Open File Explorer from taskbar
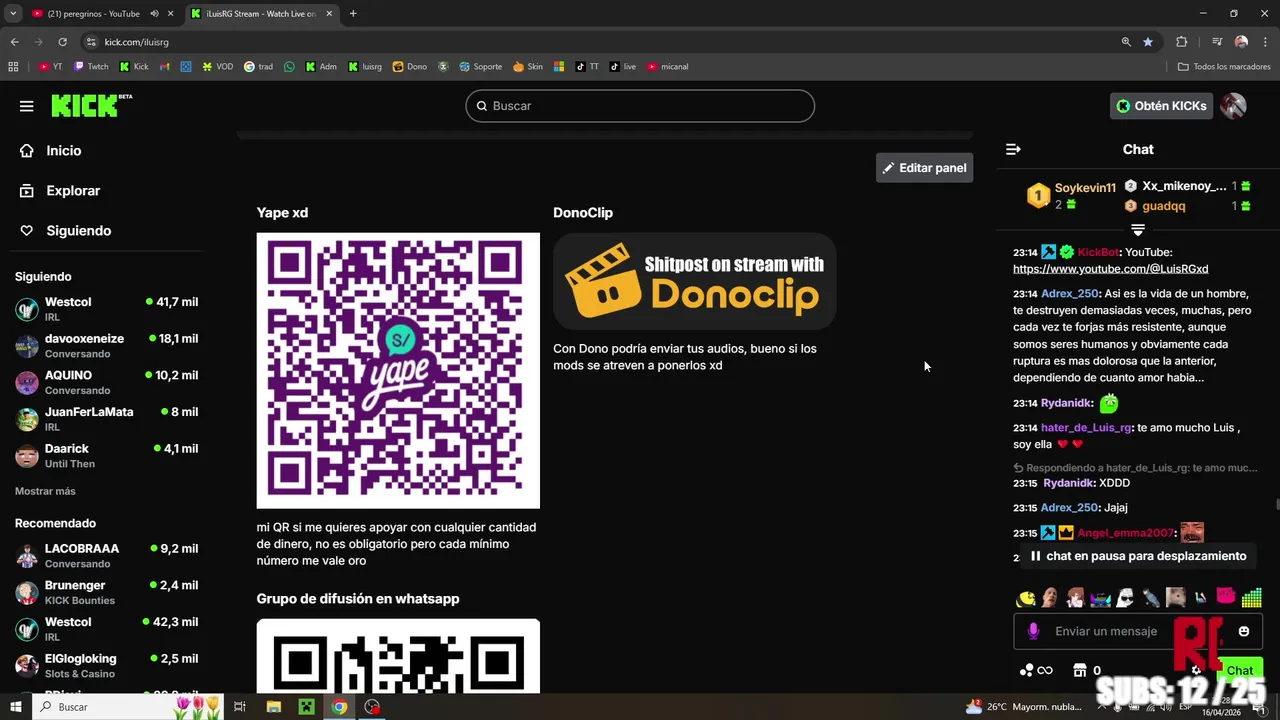This screenshot has height=720, width=1280. (x=273, y=707)
